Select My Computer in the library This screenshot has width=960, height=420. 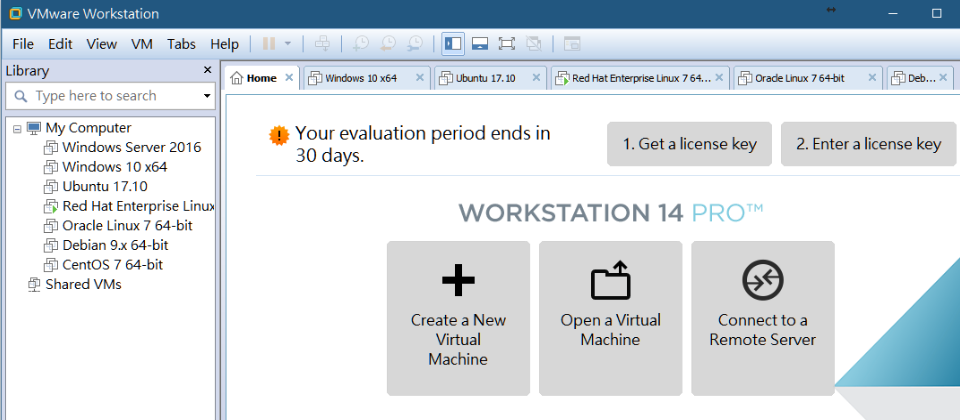(x=88, y=128)
